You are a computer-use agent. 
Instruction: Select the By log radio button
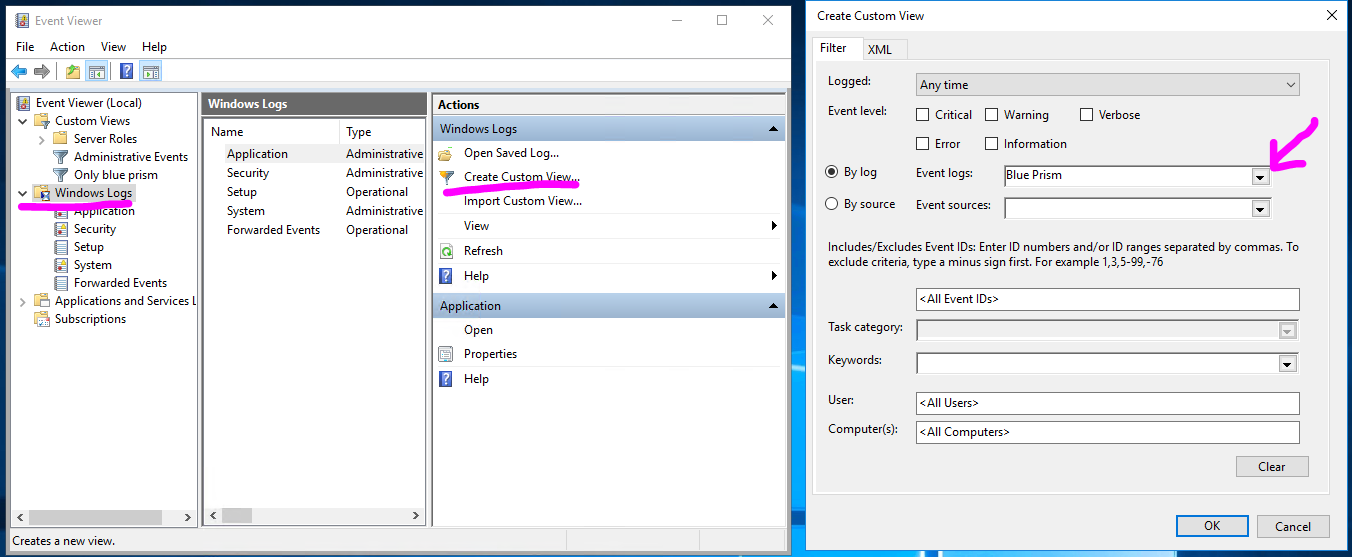click(832, 172)
